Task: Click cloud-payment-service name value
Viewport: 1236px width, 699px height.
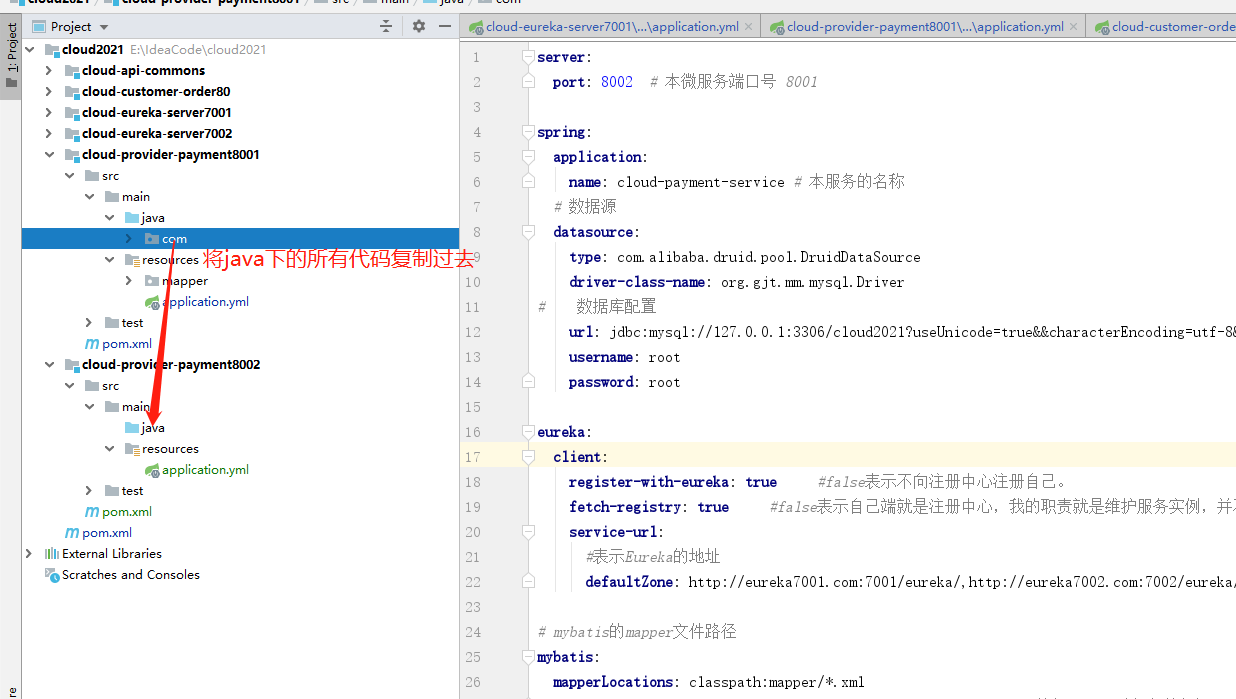Action: [x=701, y=182]
